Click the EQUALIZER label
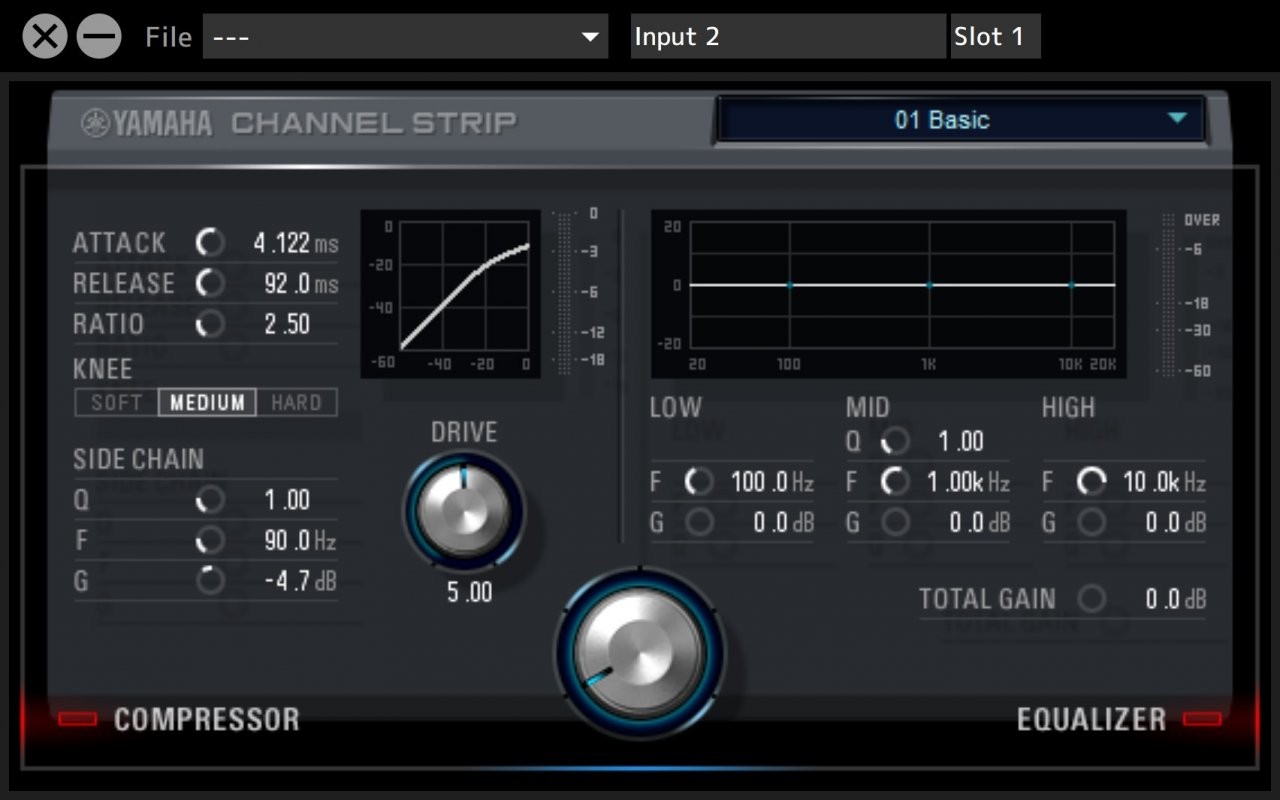Image resolution: width=1280 pixels, height=800 pixels. click(1091, 719)
